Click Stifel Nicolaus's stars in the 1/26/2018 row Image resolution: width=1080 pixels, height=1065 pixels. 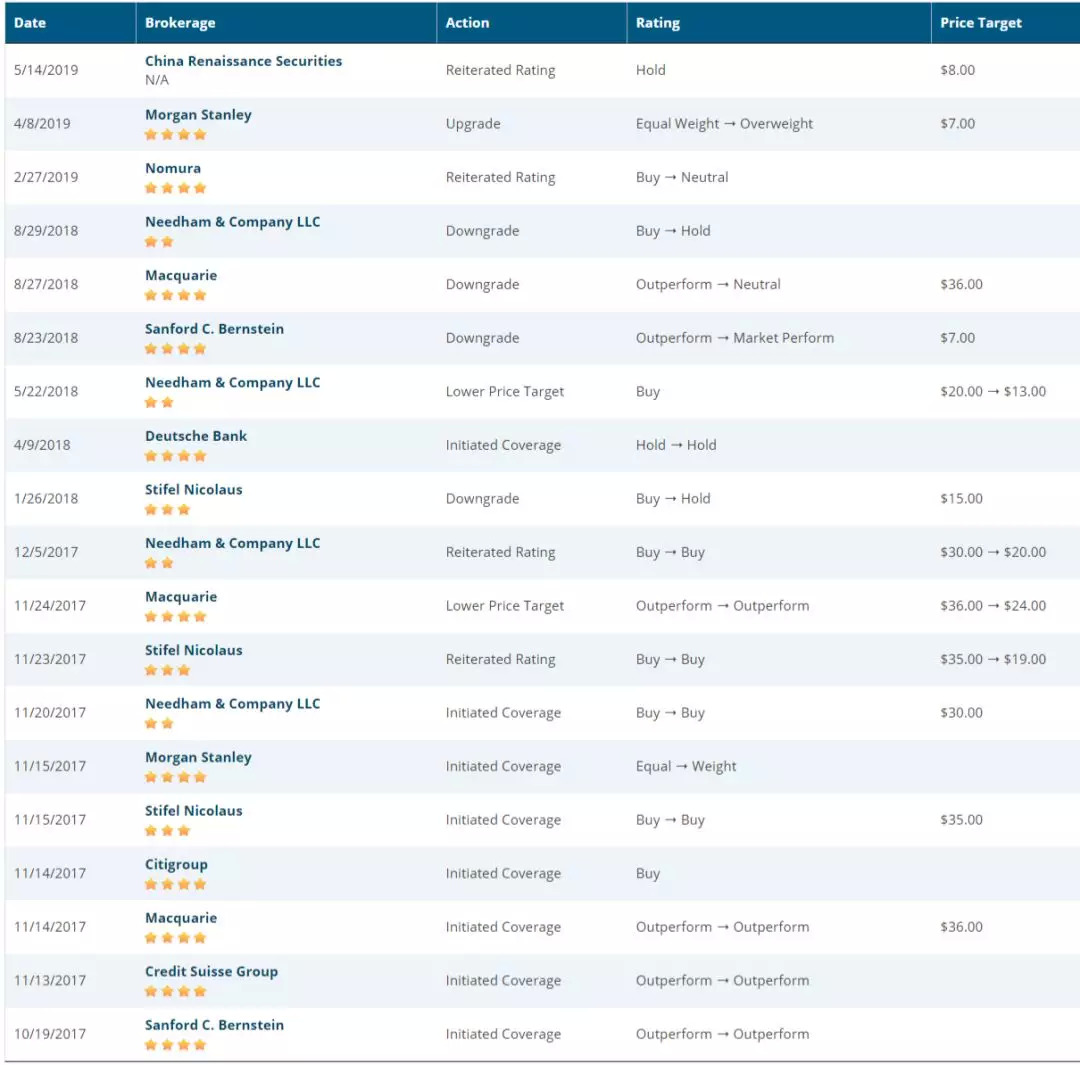coord(168,509)
